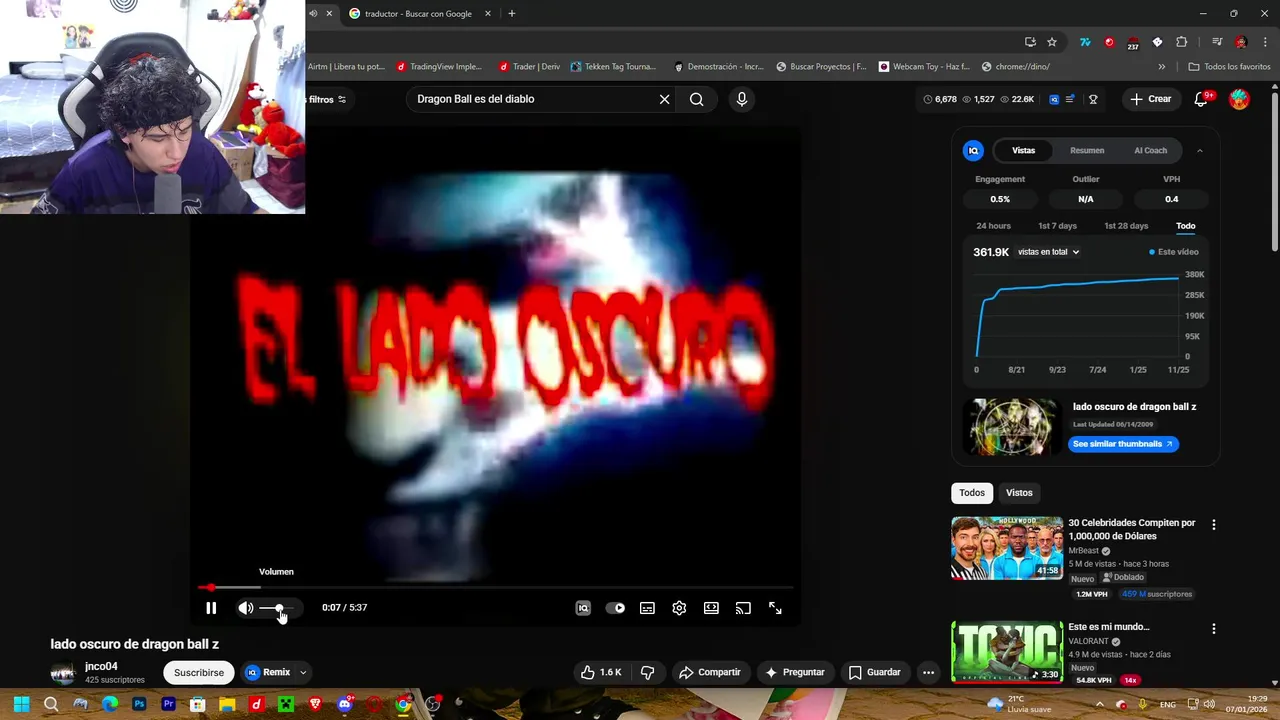The image size is (1280, 720).
Task: Select the Todo time range
Action: pyautogui.click(x=1185, y=226)
